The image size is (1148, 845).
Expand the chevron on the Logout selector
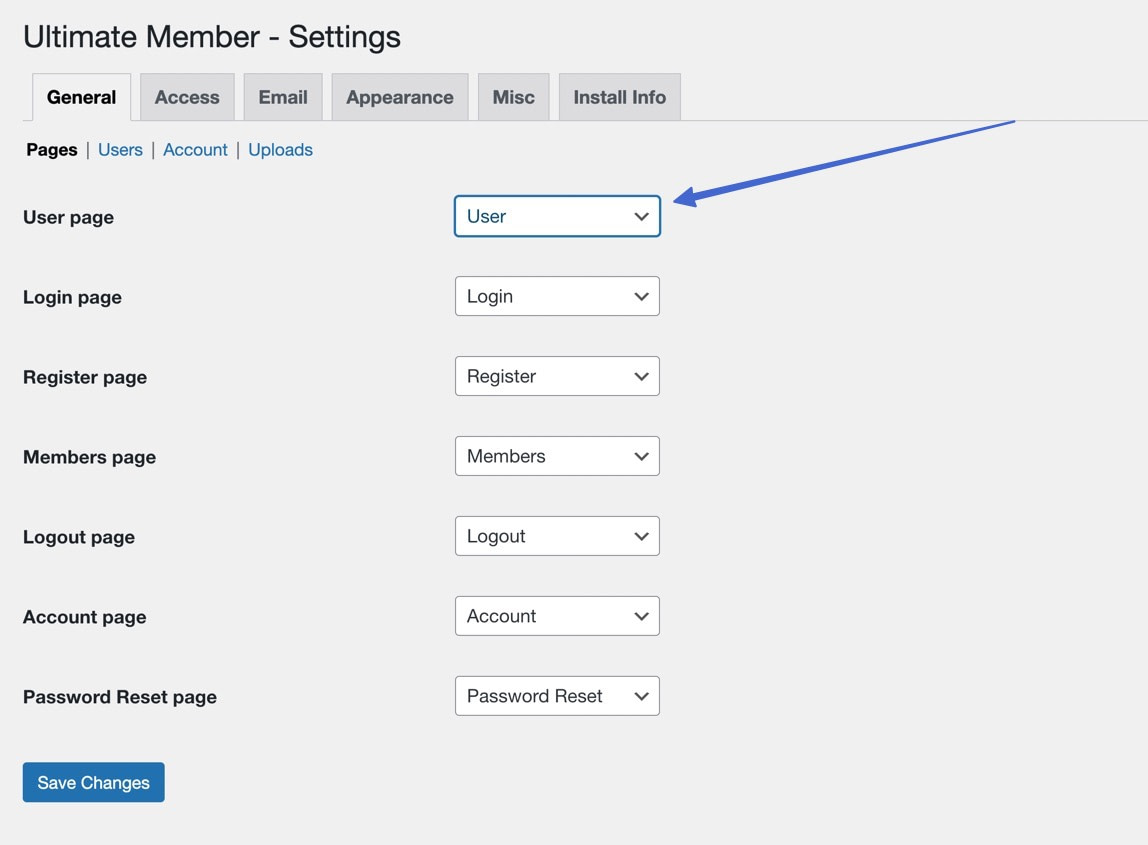click(641, 536)
